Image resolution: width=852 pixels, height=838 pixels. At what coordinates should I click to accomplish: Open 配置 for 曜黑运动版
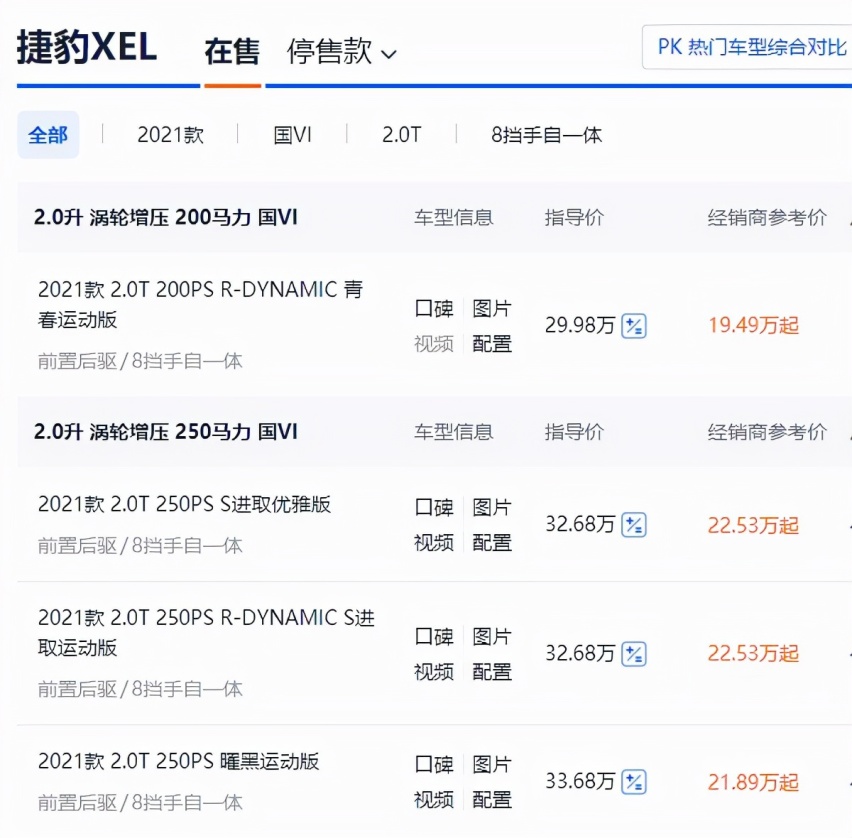[492, 800]
